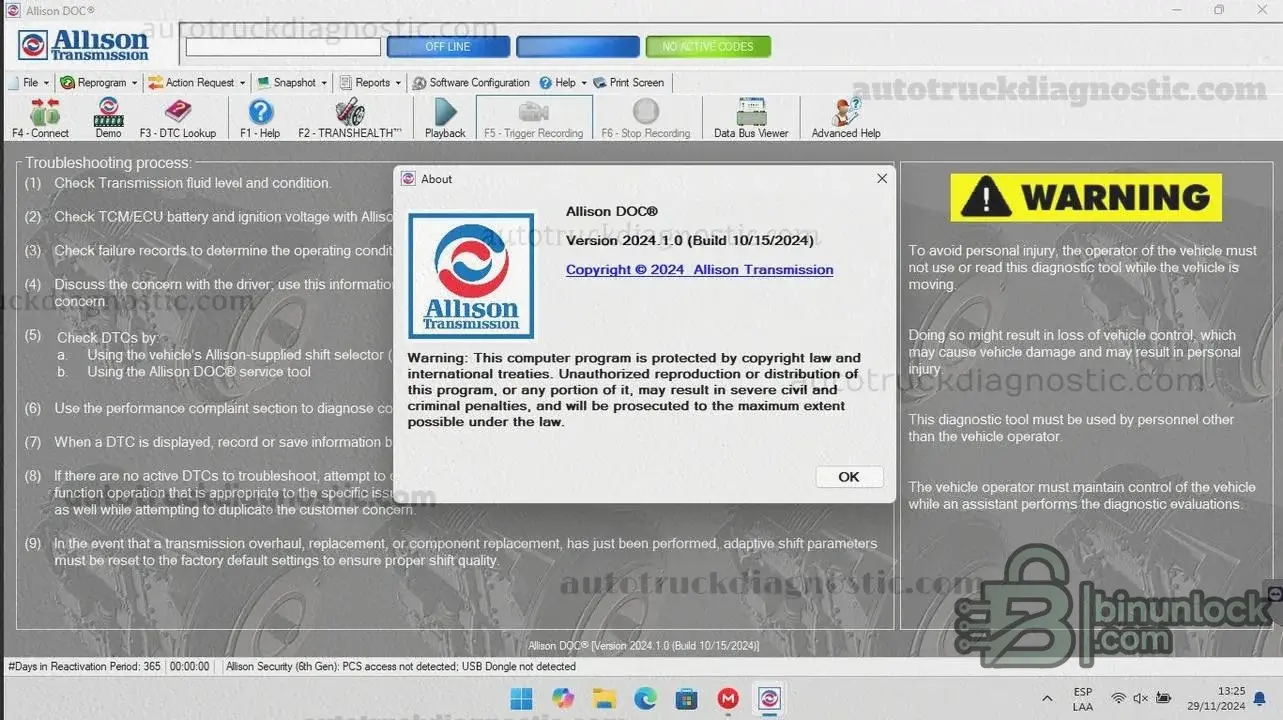Click "Doing so might result in loss of vehicle control" text
Screen dimensions: 1283x720
point(1075,352)
